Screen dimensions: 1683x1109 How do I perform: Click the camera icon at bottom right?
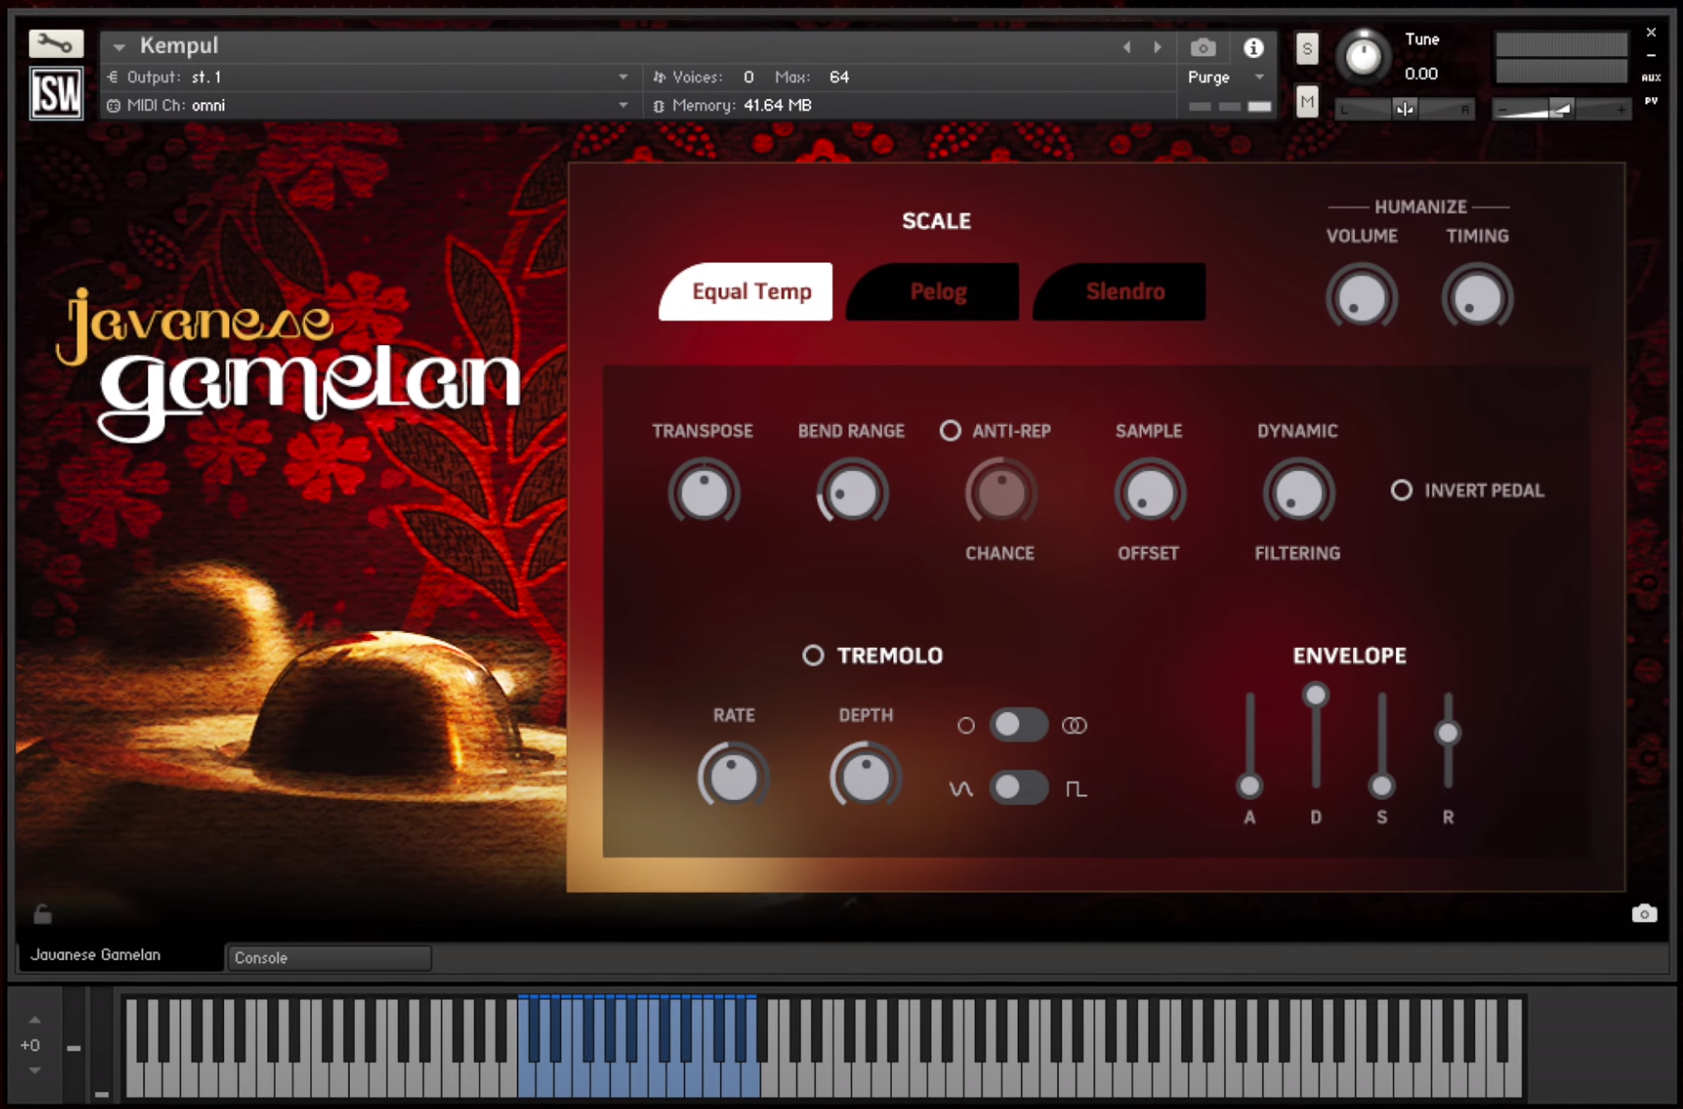(x=1644, y=914)
